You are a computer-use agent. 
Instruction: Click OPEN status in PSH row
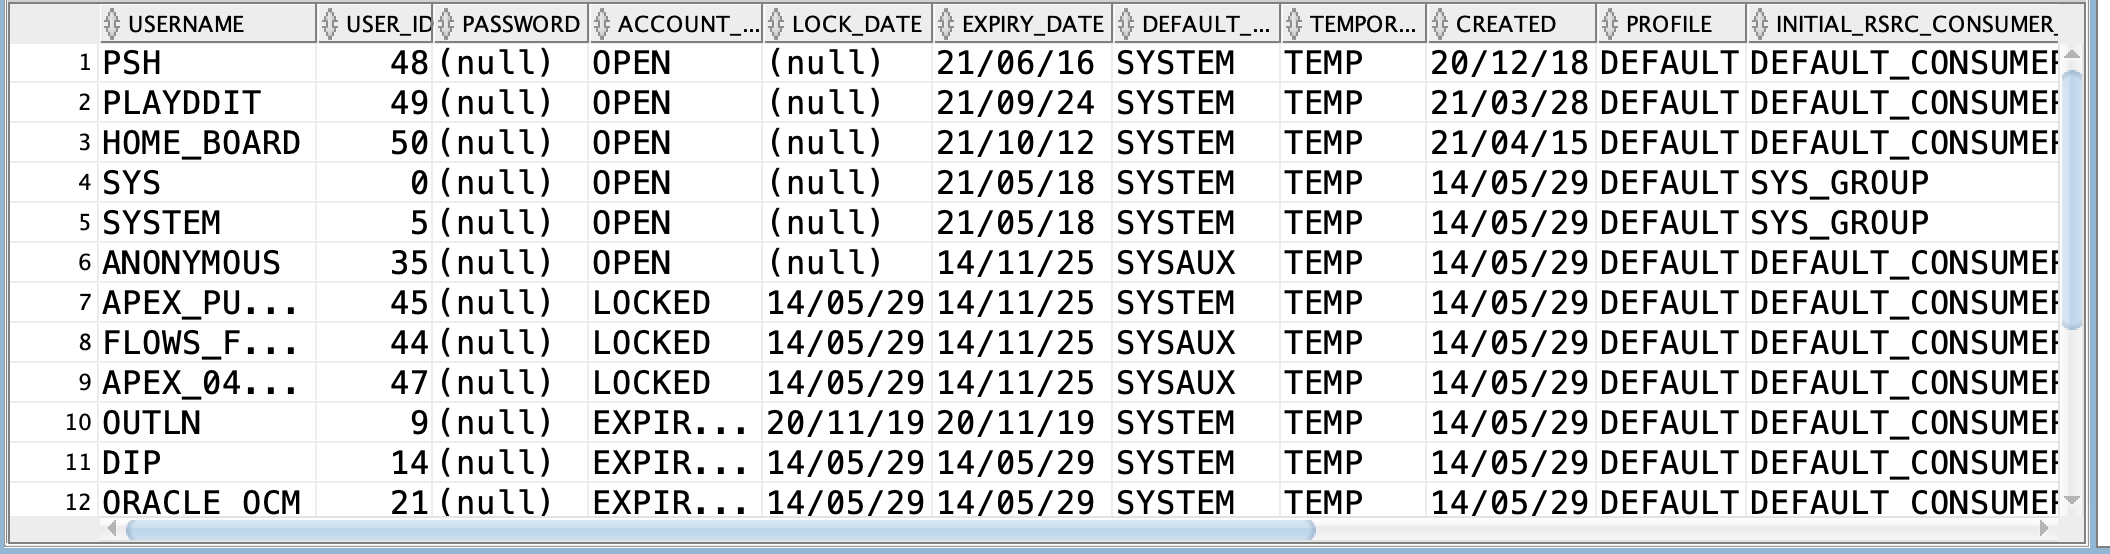[x=675, y=63]
